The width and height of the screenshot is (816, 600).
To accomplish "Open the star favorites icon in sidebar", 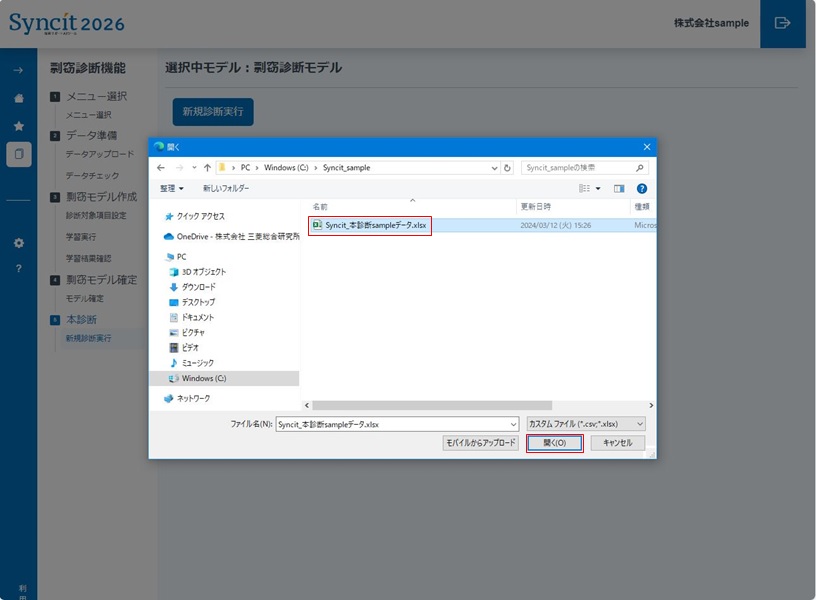I will click(x=18, y=126).
